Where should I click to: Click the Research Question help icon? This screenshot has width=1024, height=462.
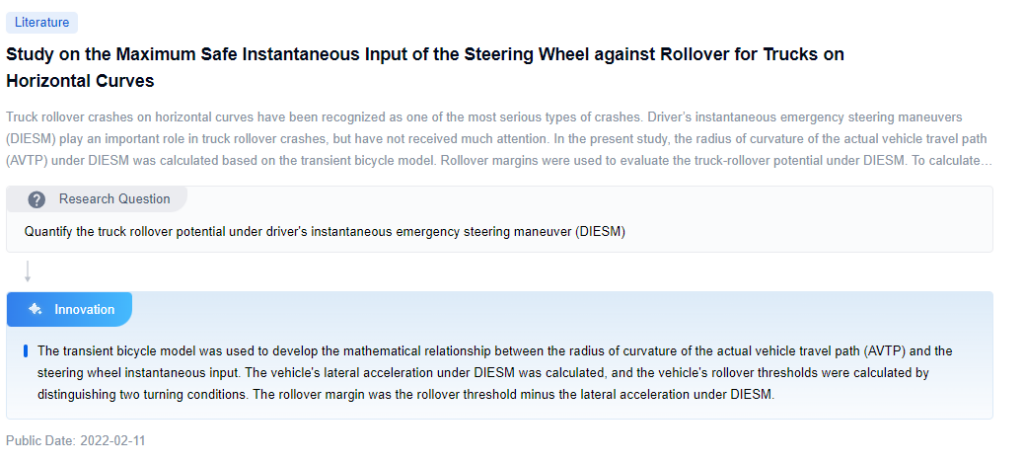[37, 199]
